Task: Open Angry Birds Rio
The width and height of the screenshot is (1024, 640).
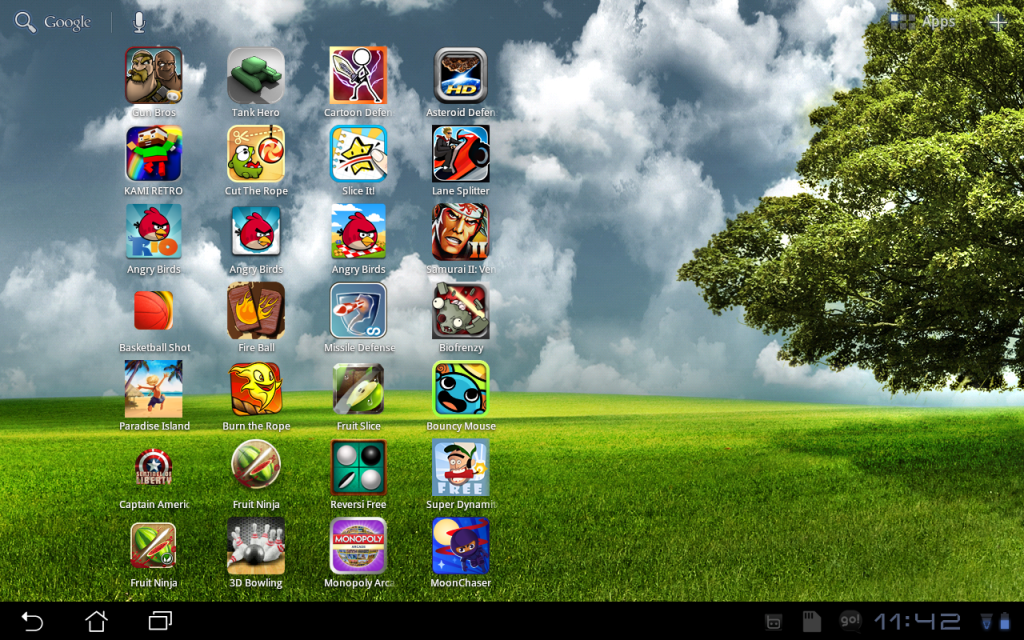Action: tap(154, 232)
